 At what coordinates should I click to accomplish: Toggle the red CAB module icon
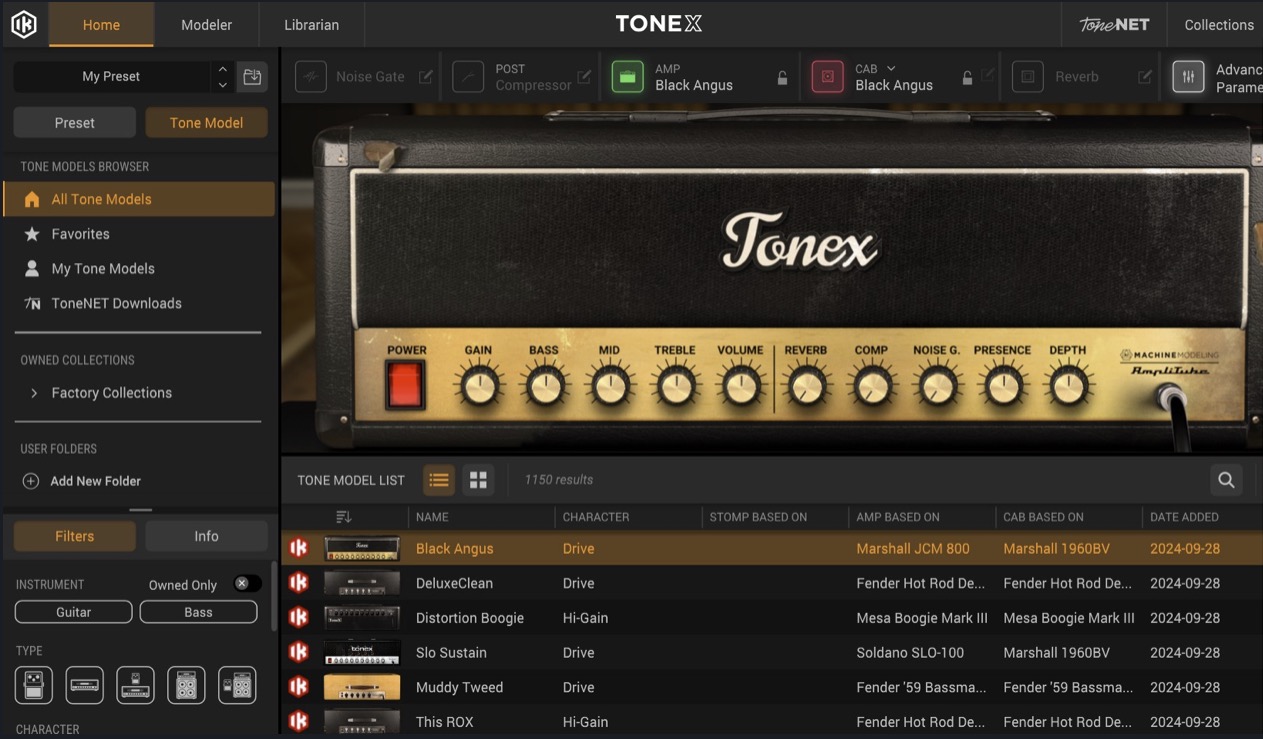pos(827,76)
